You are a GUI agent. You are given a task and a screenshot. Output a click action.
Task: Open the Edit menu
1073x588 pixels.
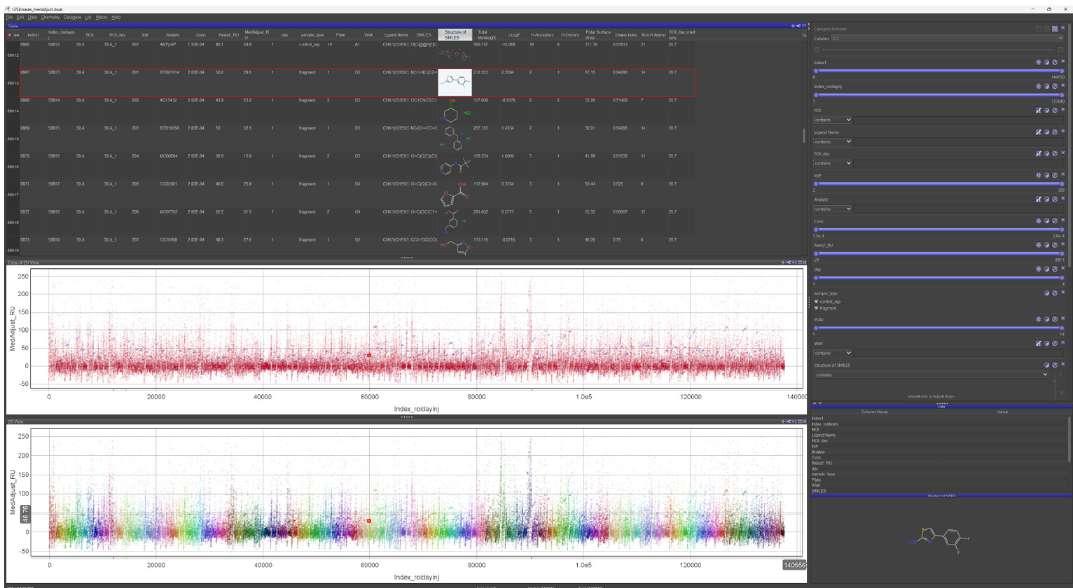point(21,17)
